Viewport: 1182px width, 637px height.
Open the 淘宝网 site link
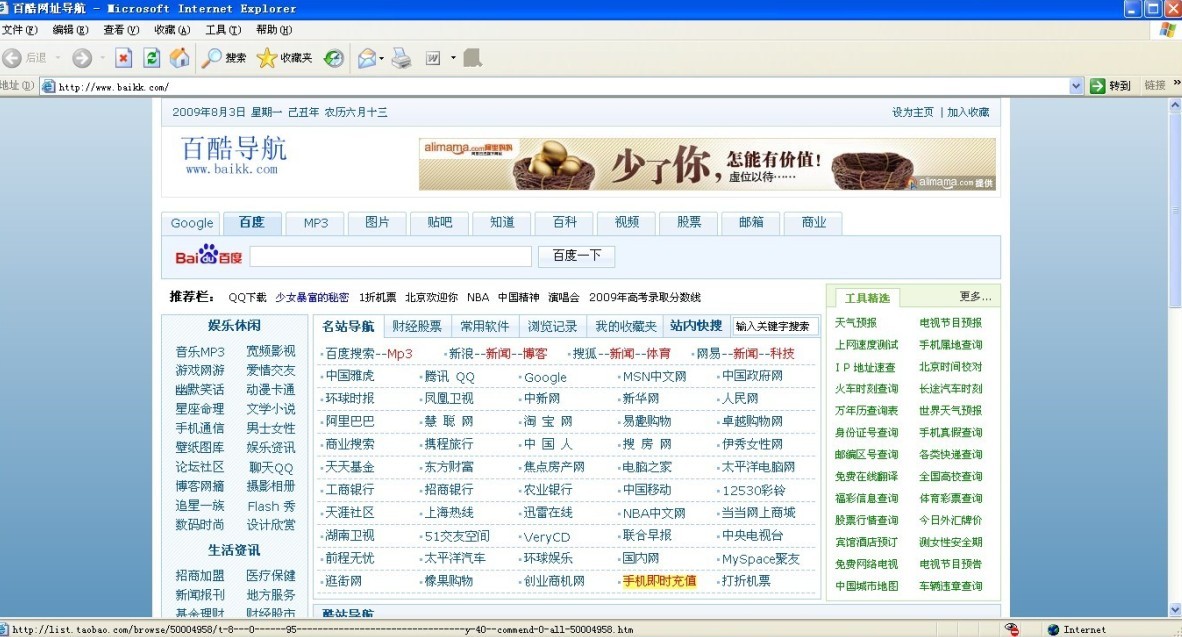coord(548,421)
